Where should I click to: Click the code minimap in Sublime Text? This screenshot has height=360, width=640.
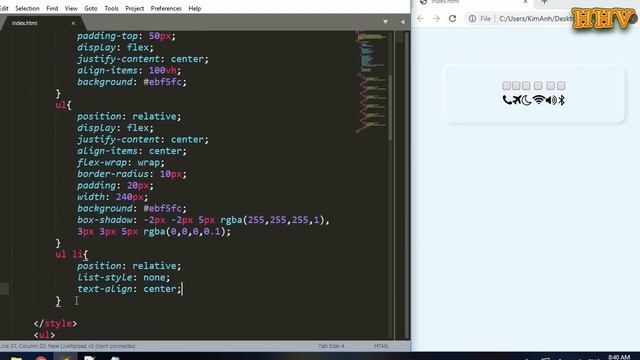point(371,82)
